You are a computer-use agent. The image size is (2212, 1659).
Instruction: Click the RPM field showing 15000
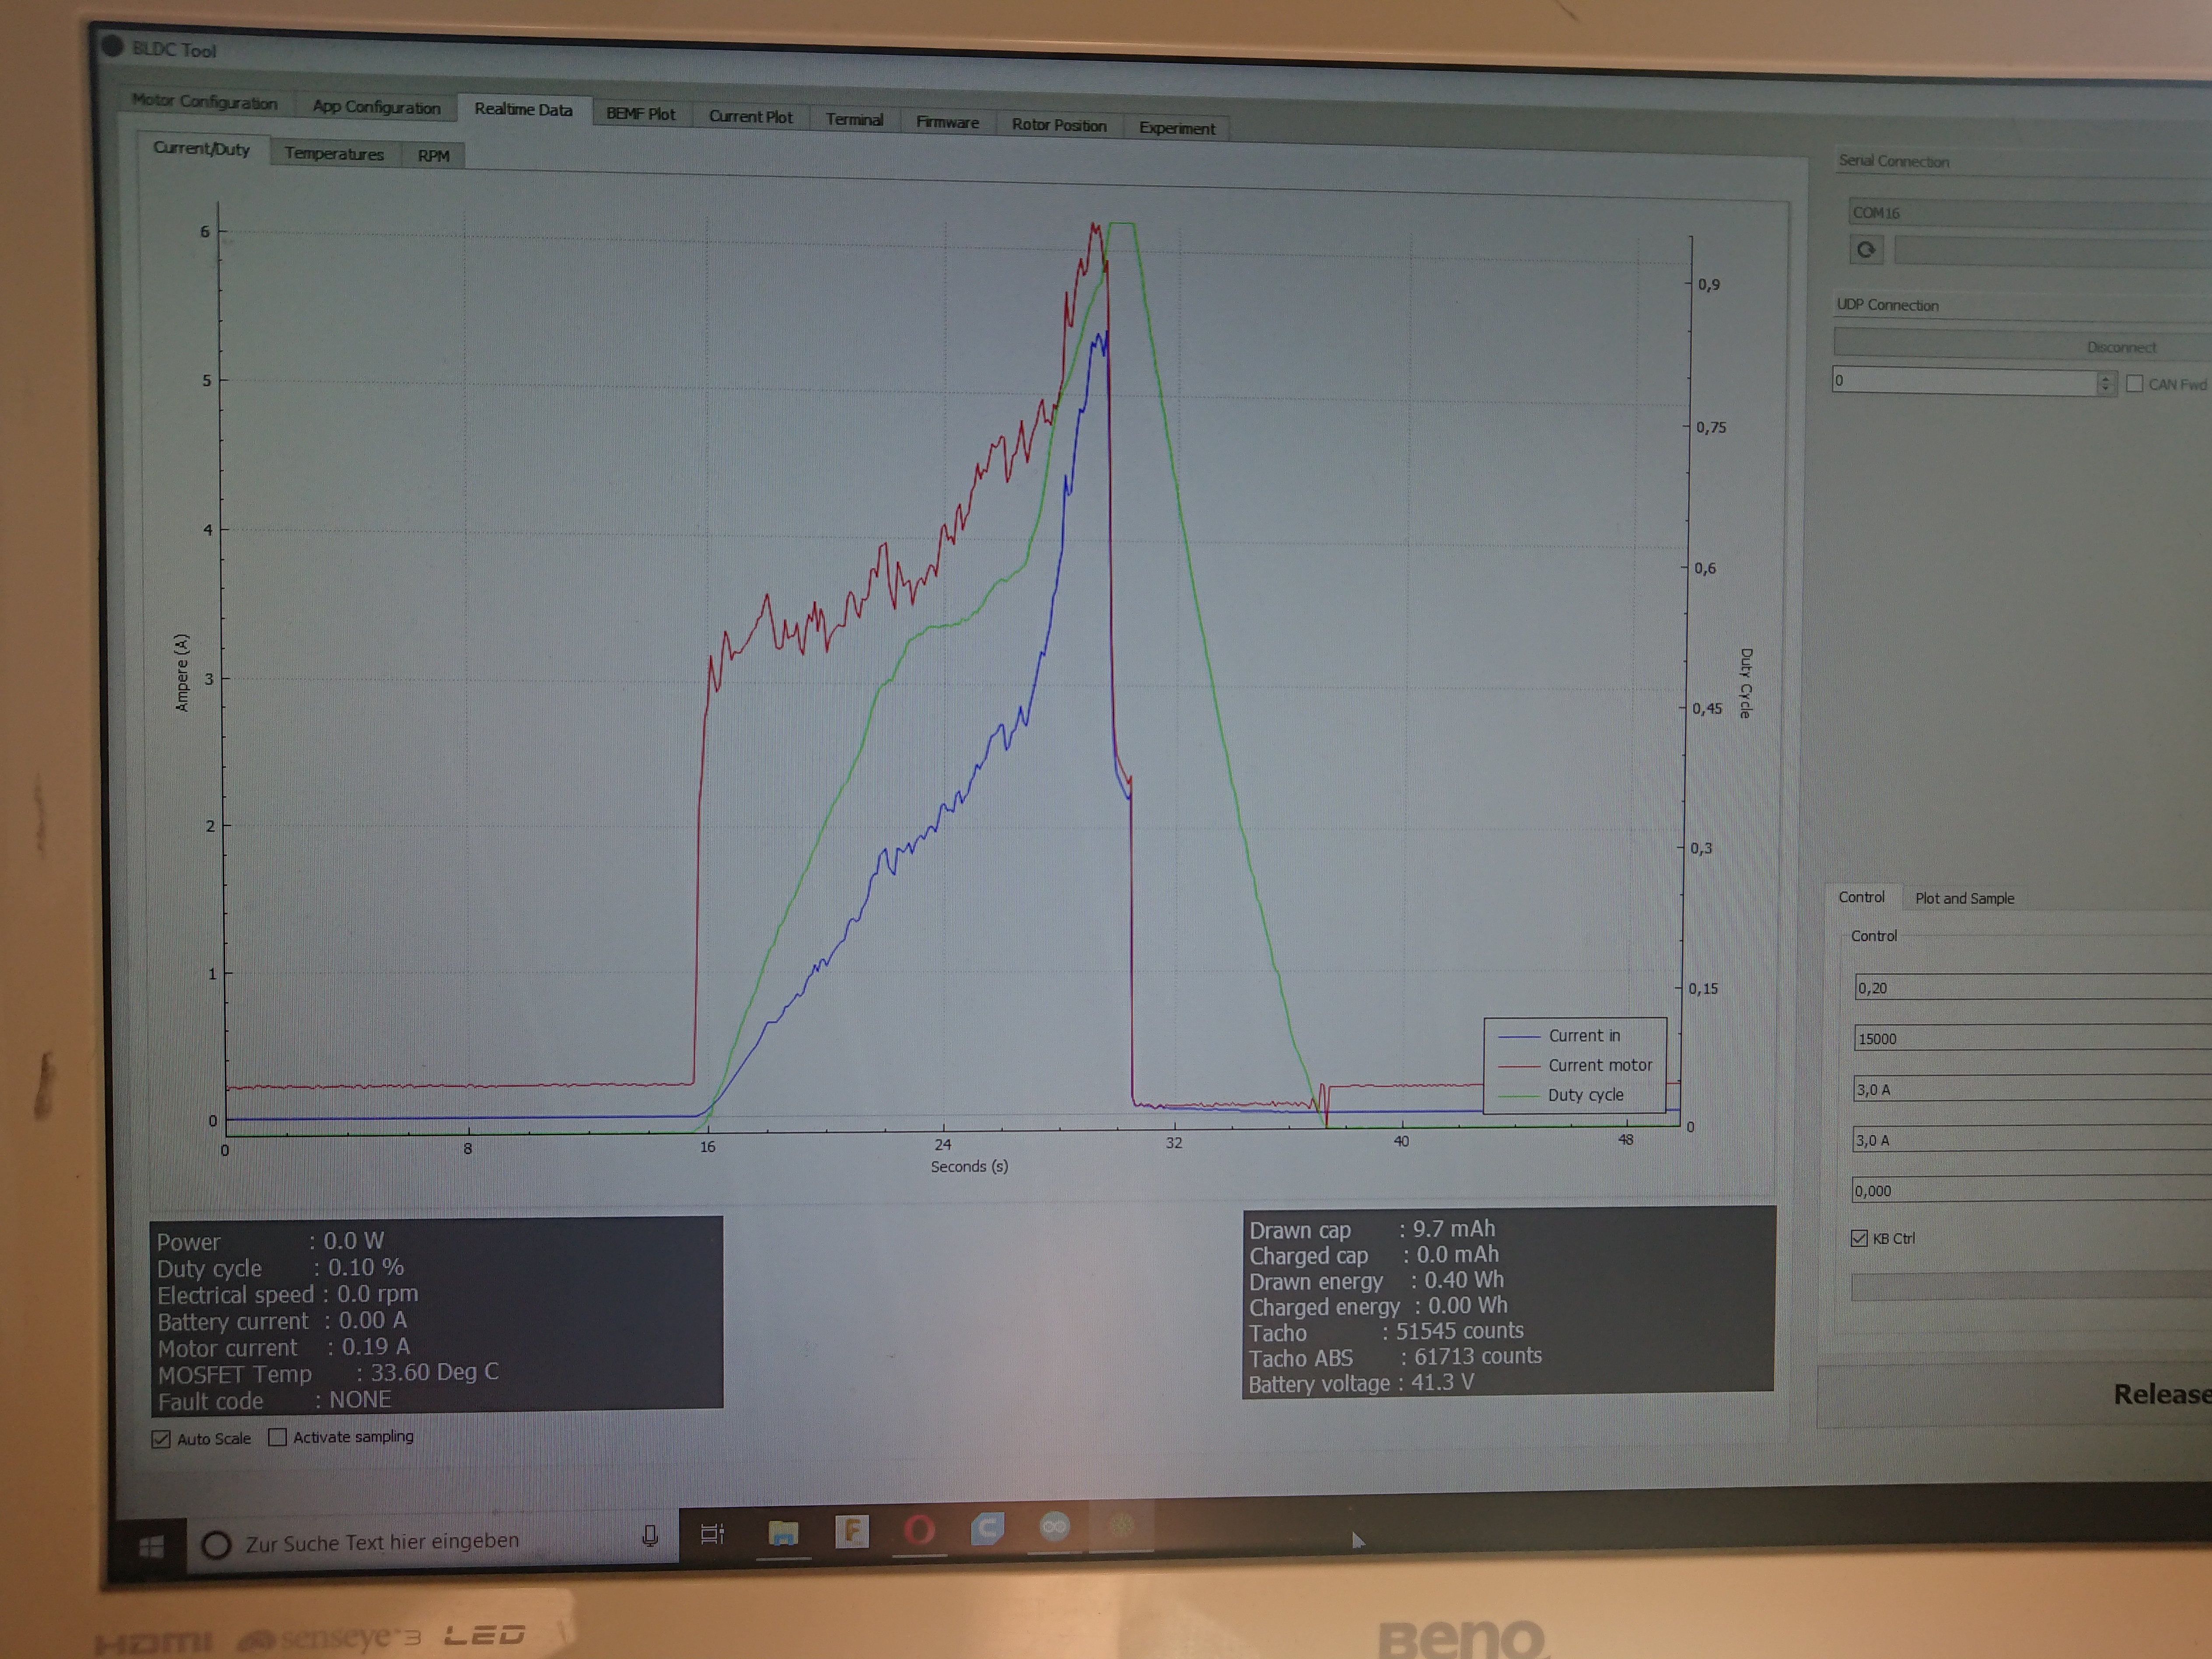pos(2032,1039)
